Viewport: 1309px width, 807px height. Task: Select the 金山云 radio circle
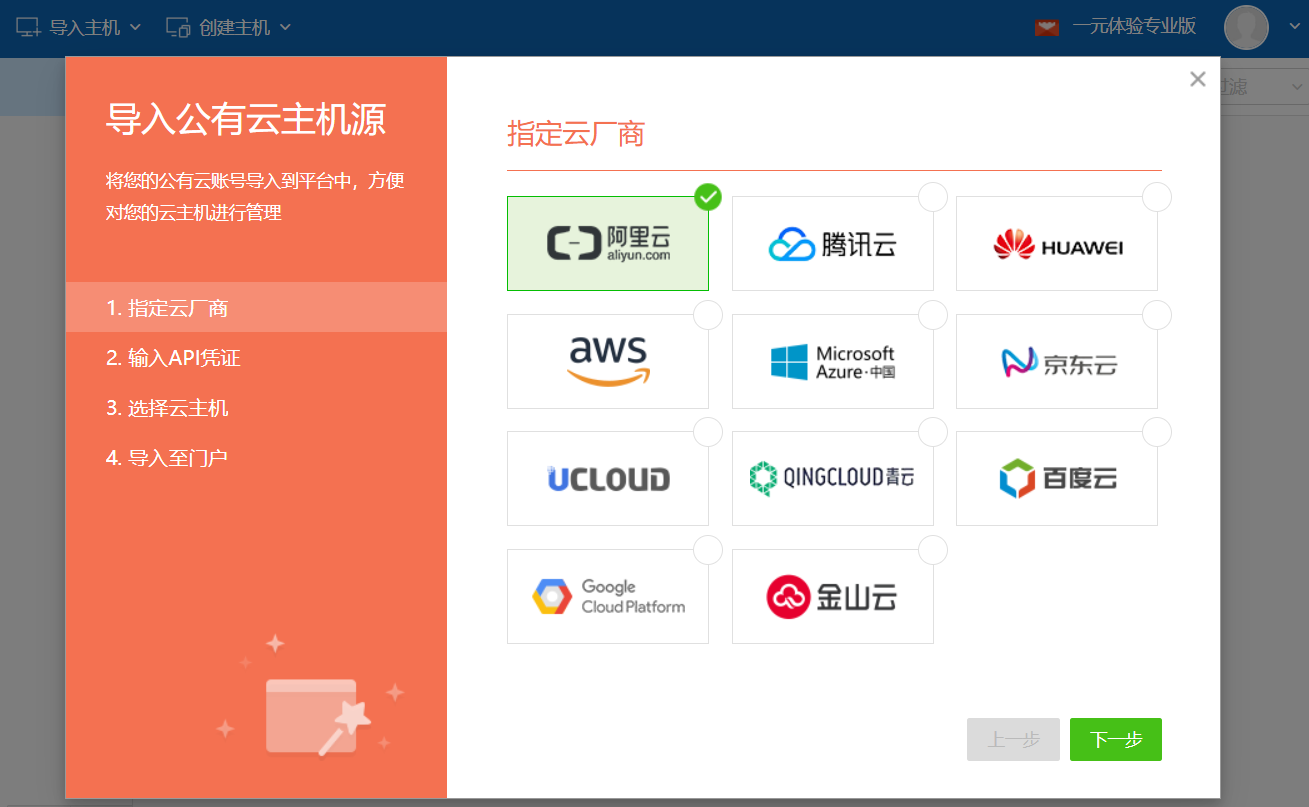point(932,549)
